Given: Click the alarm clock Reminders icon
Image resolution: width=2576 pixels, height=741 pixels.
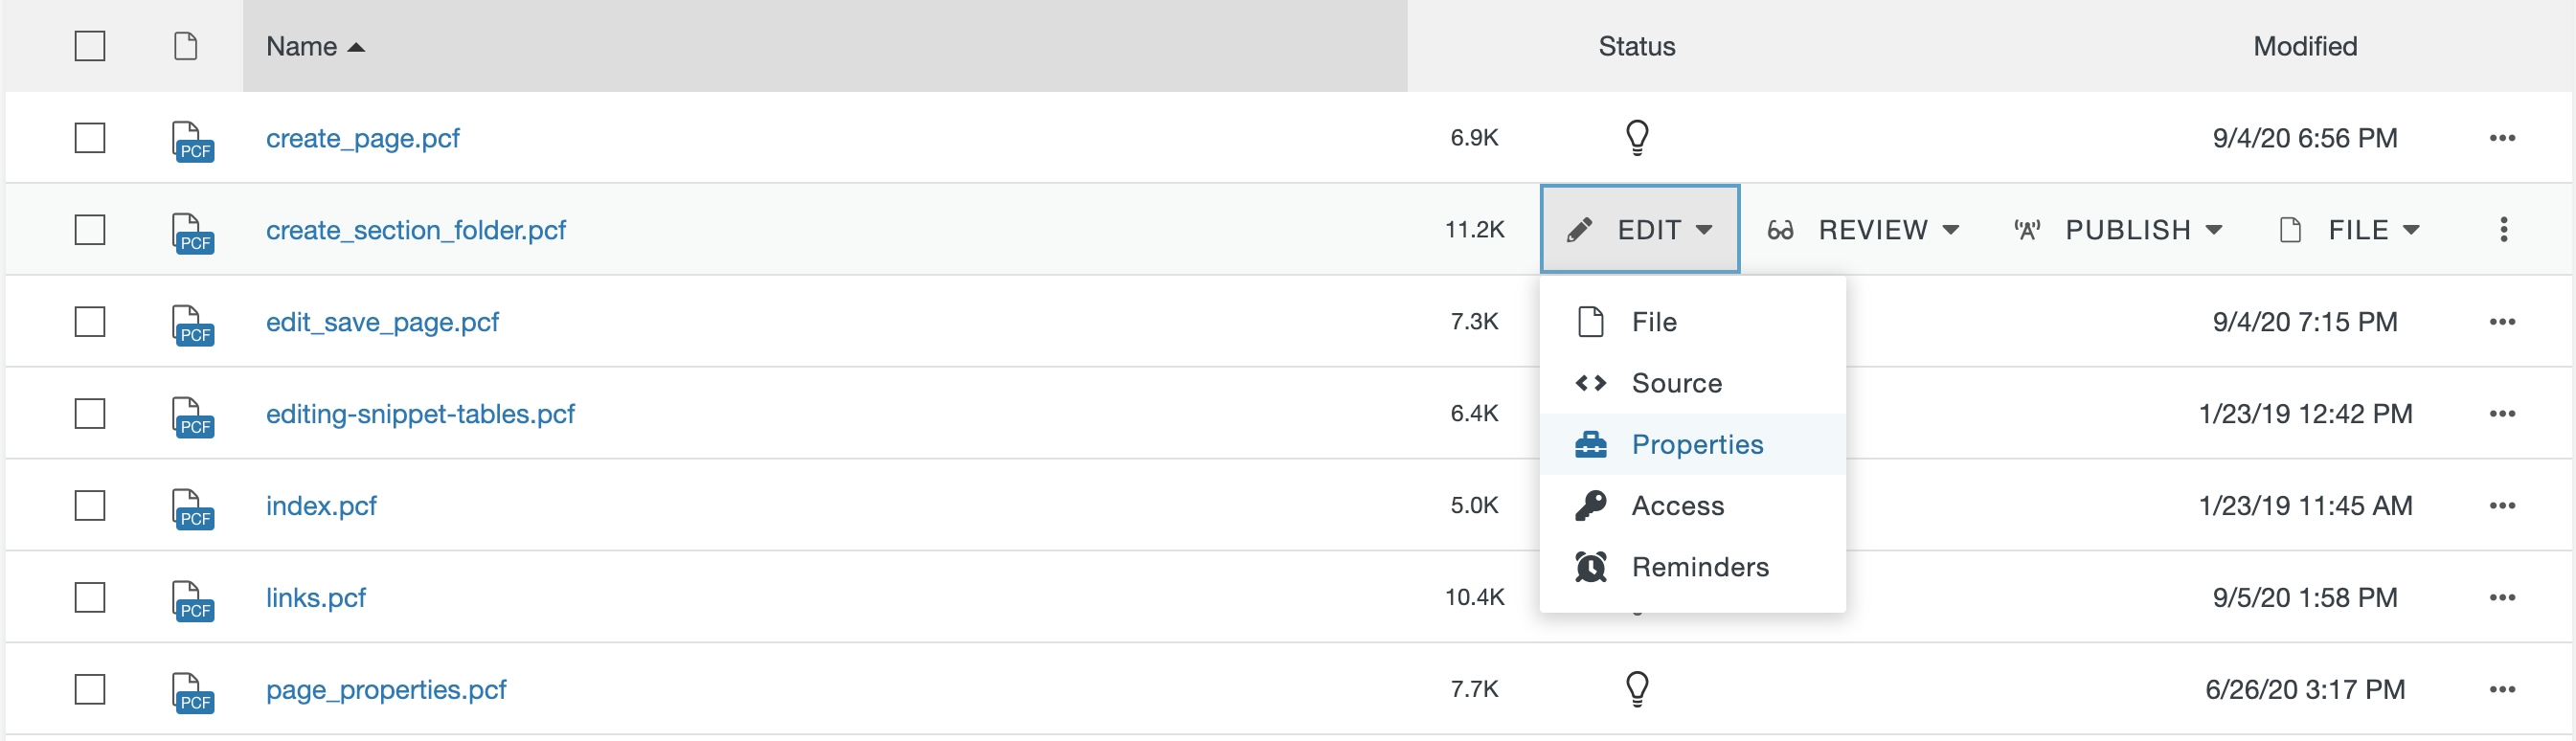Looking at the screenshot, I should [x=1592, y=566].
